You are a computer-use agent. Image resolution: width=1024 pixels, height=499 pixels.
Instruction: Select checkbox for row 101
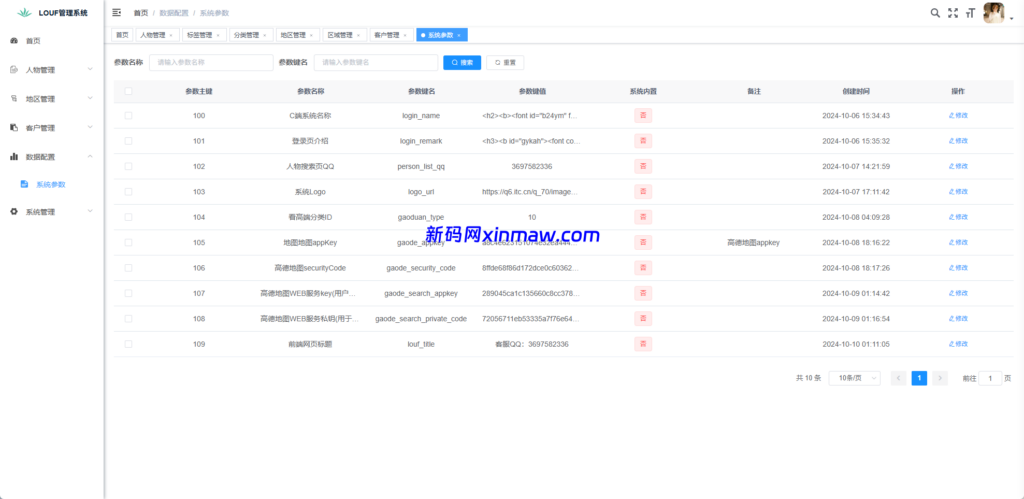point(128,141)
